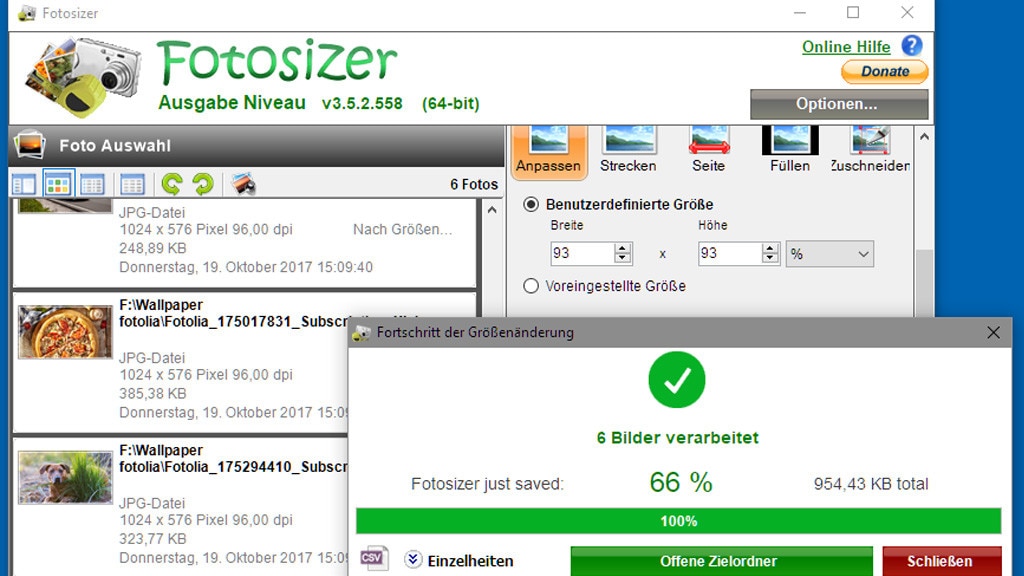Click the 6 Fotos counter text
Image resolution: width=1024 pixels, height=576 pixels.
(473, 184)
